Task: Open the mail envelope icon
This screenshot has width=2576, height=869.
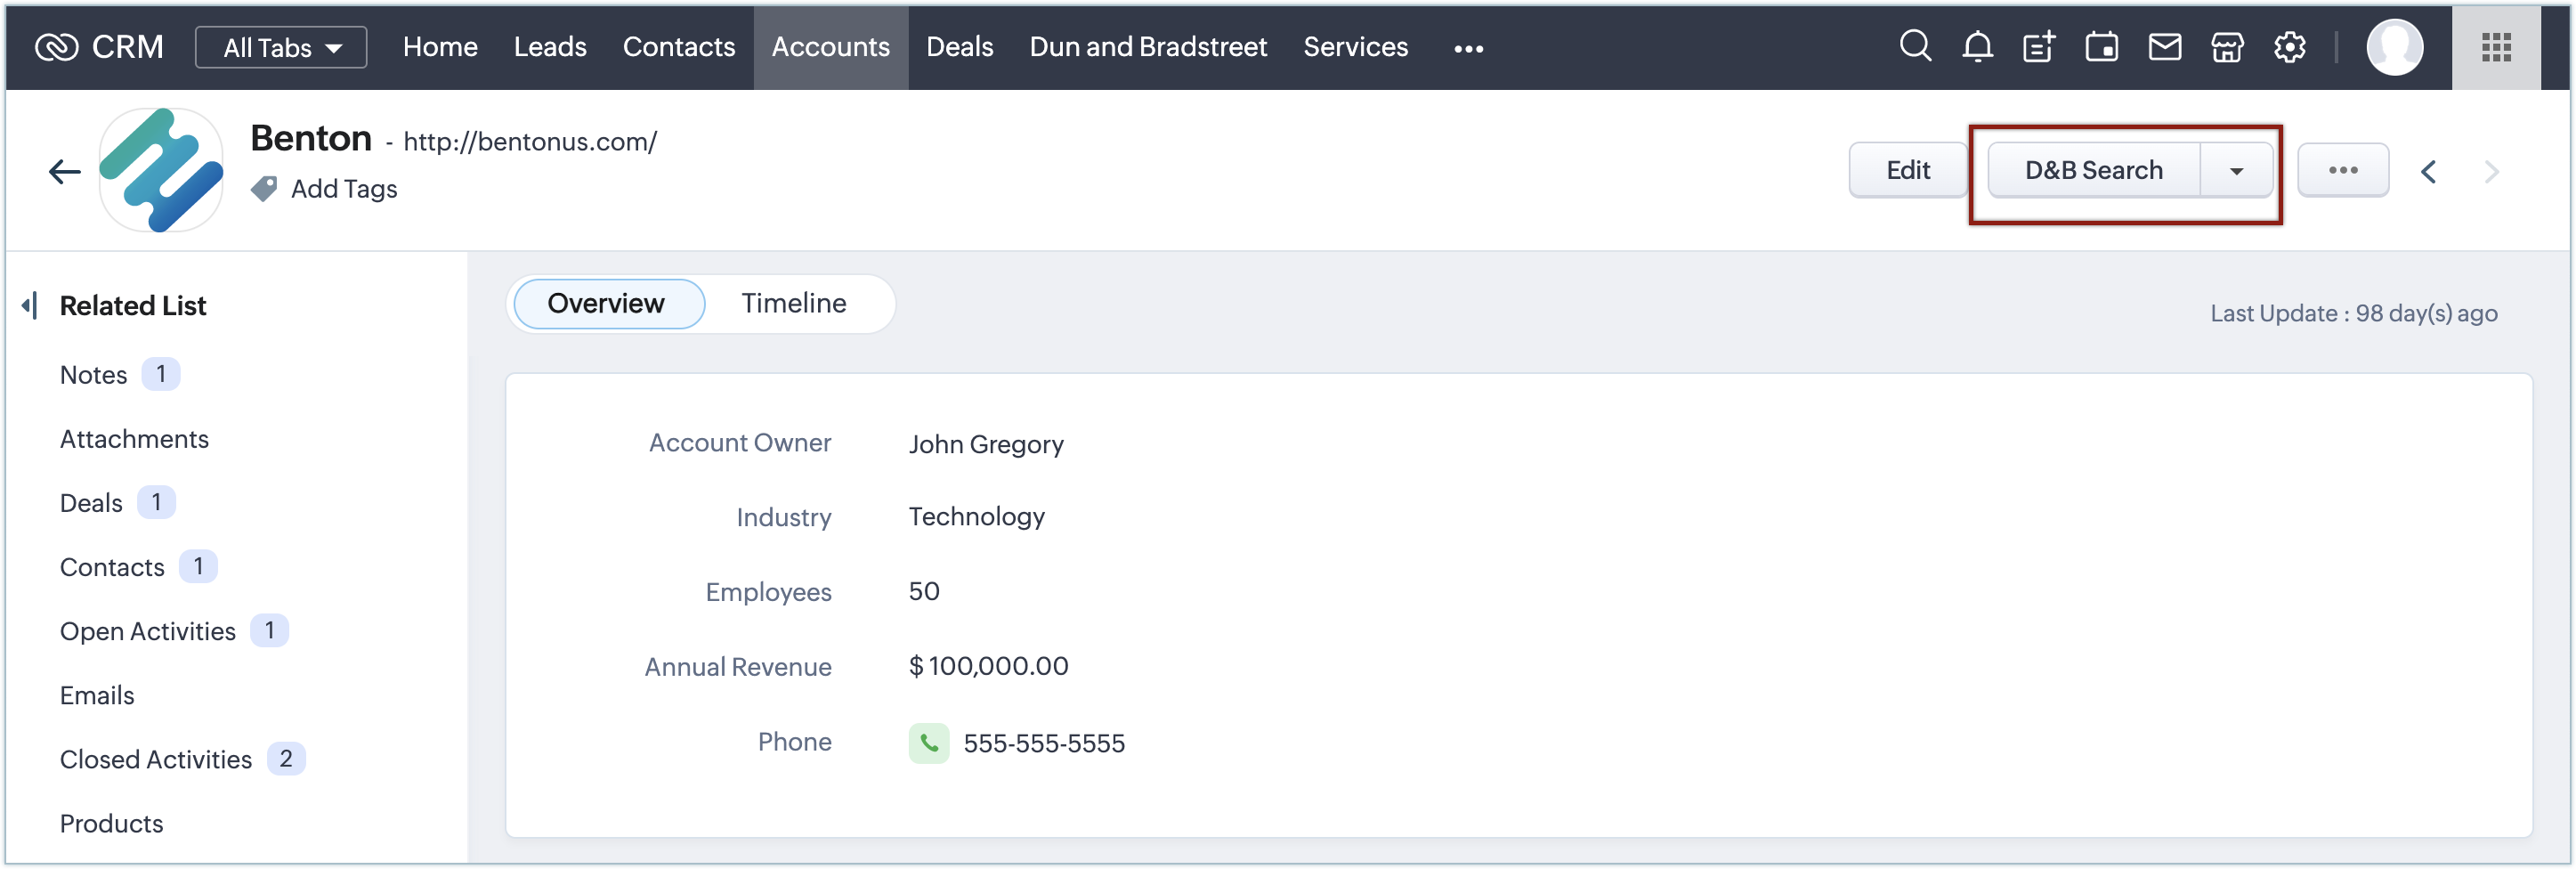Action: [x=2164, y=47]
